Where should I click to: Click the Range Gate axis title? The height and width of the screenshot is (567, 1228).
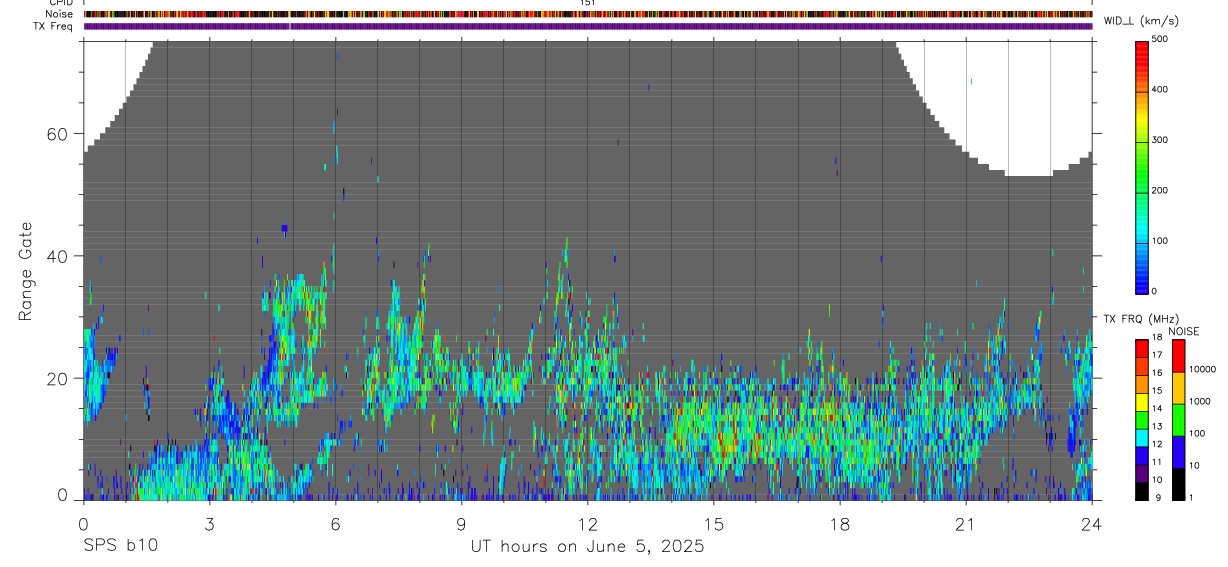26,270
